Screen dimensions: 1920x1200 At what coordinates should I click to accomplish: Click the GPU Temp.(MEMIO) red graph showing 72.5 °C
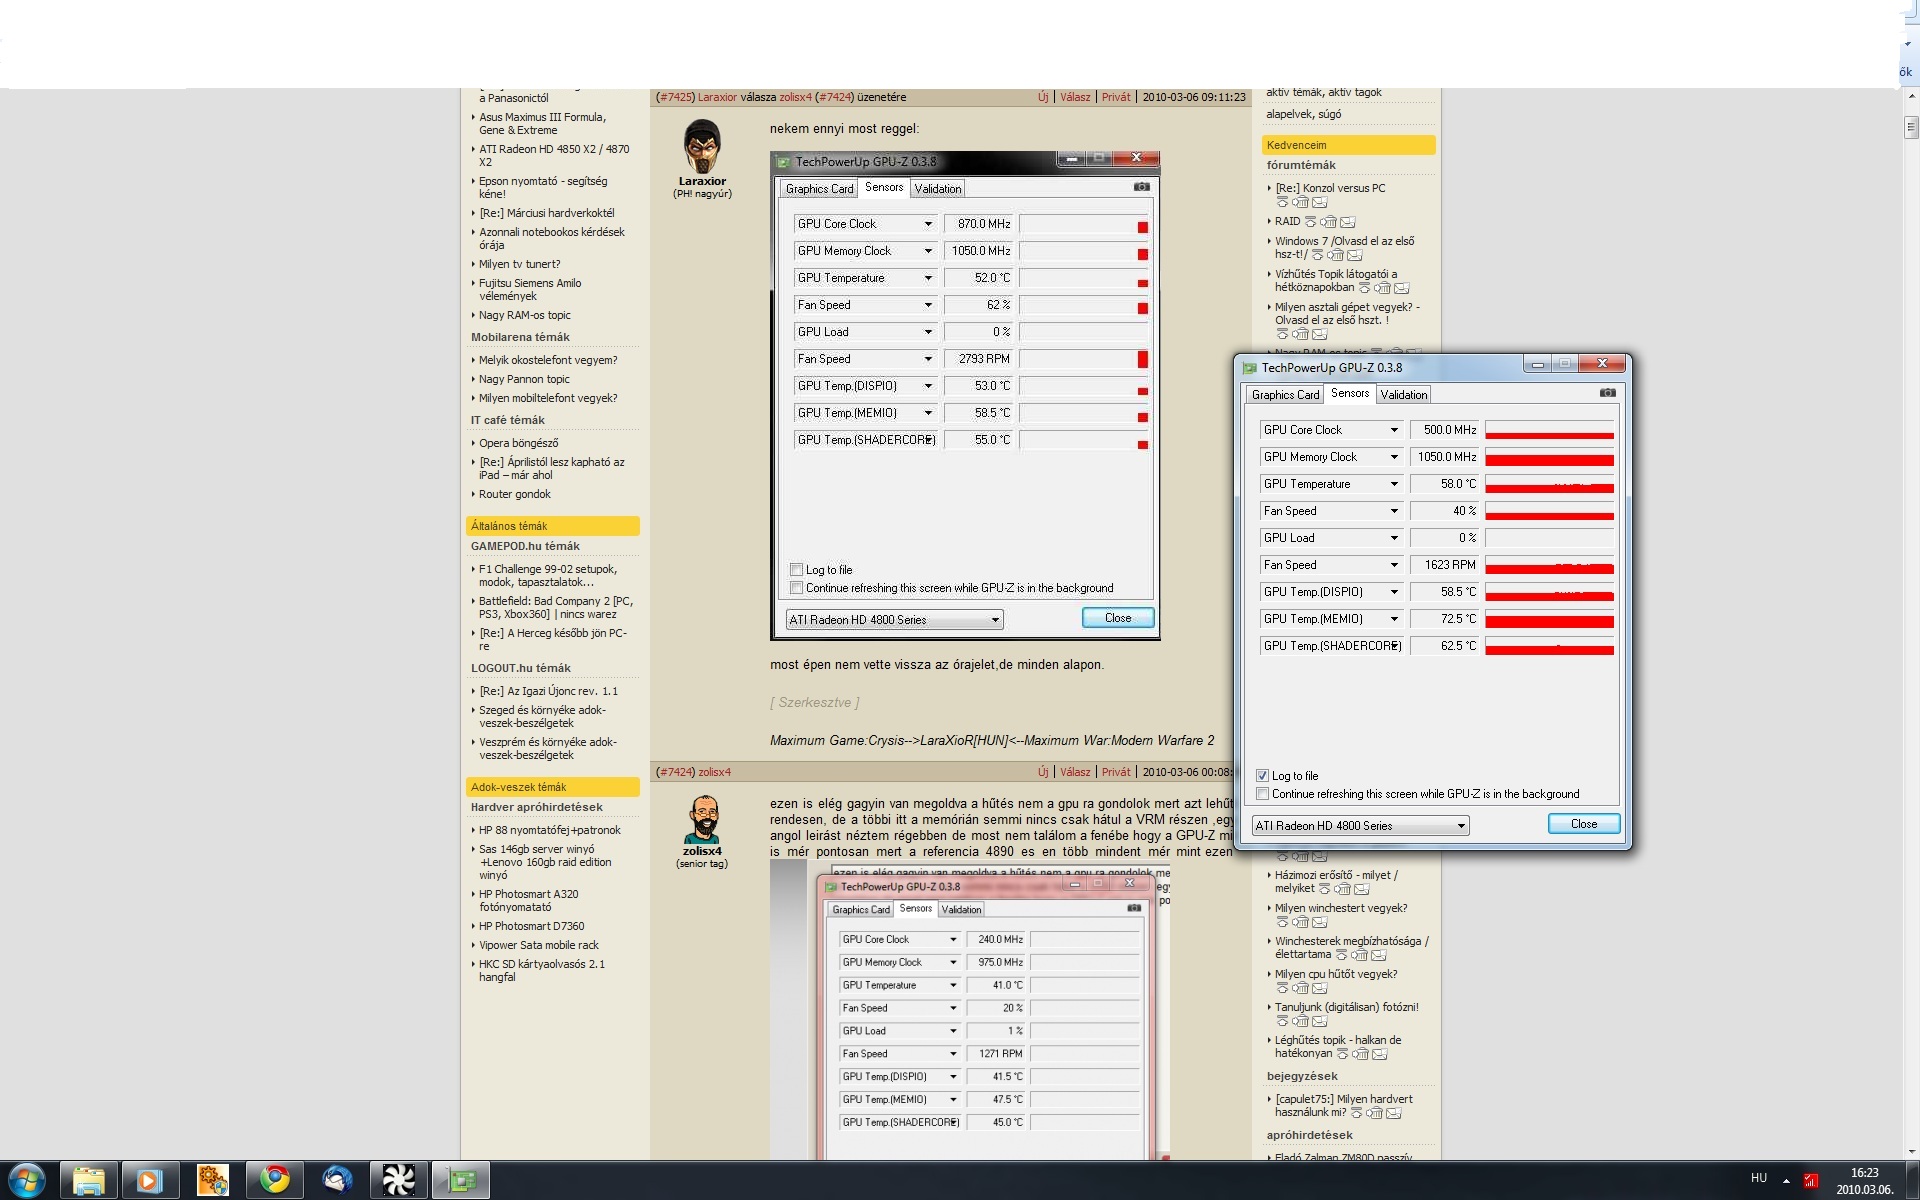[1549, 619]
